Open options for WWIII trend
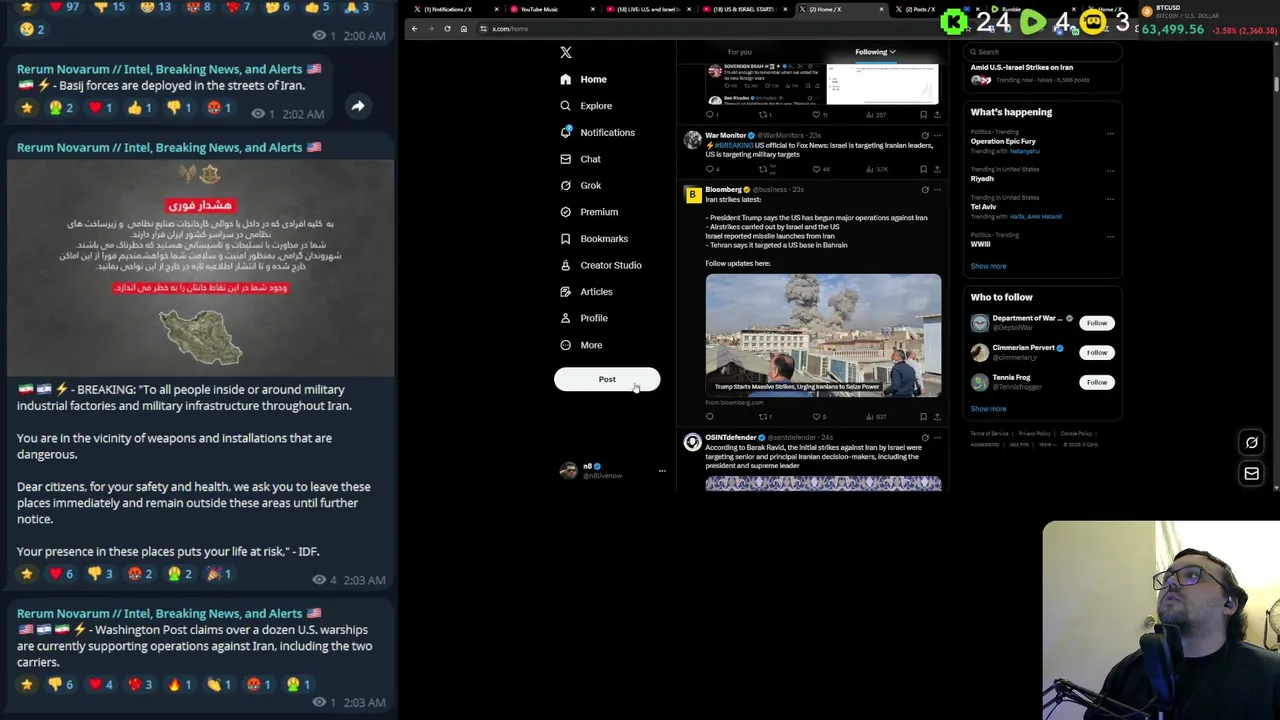1280x720 pixels. 1110,237
